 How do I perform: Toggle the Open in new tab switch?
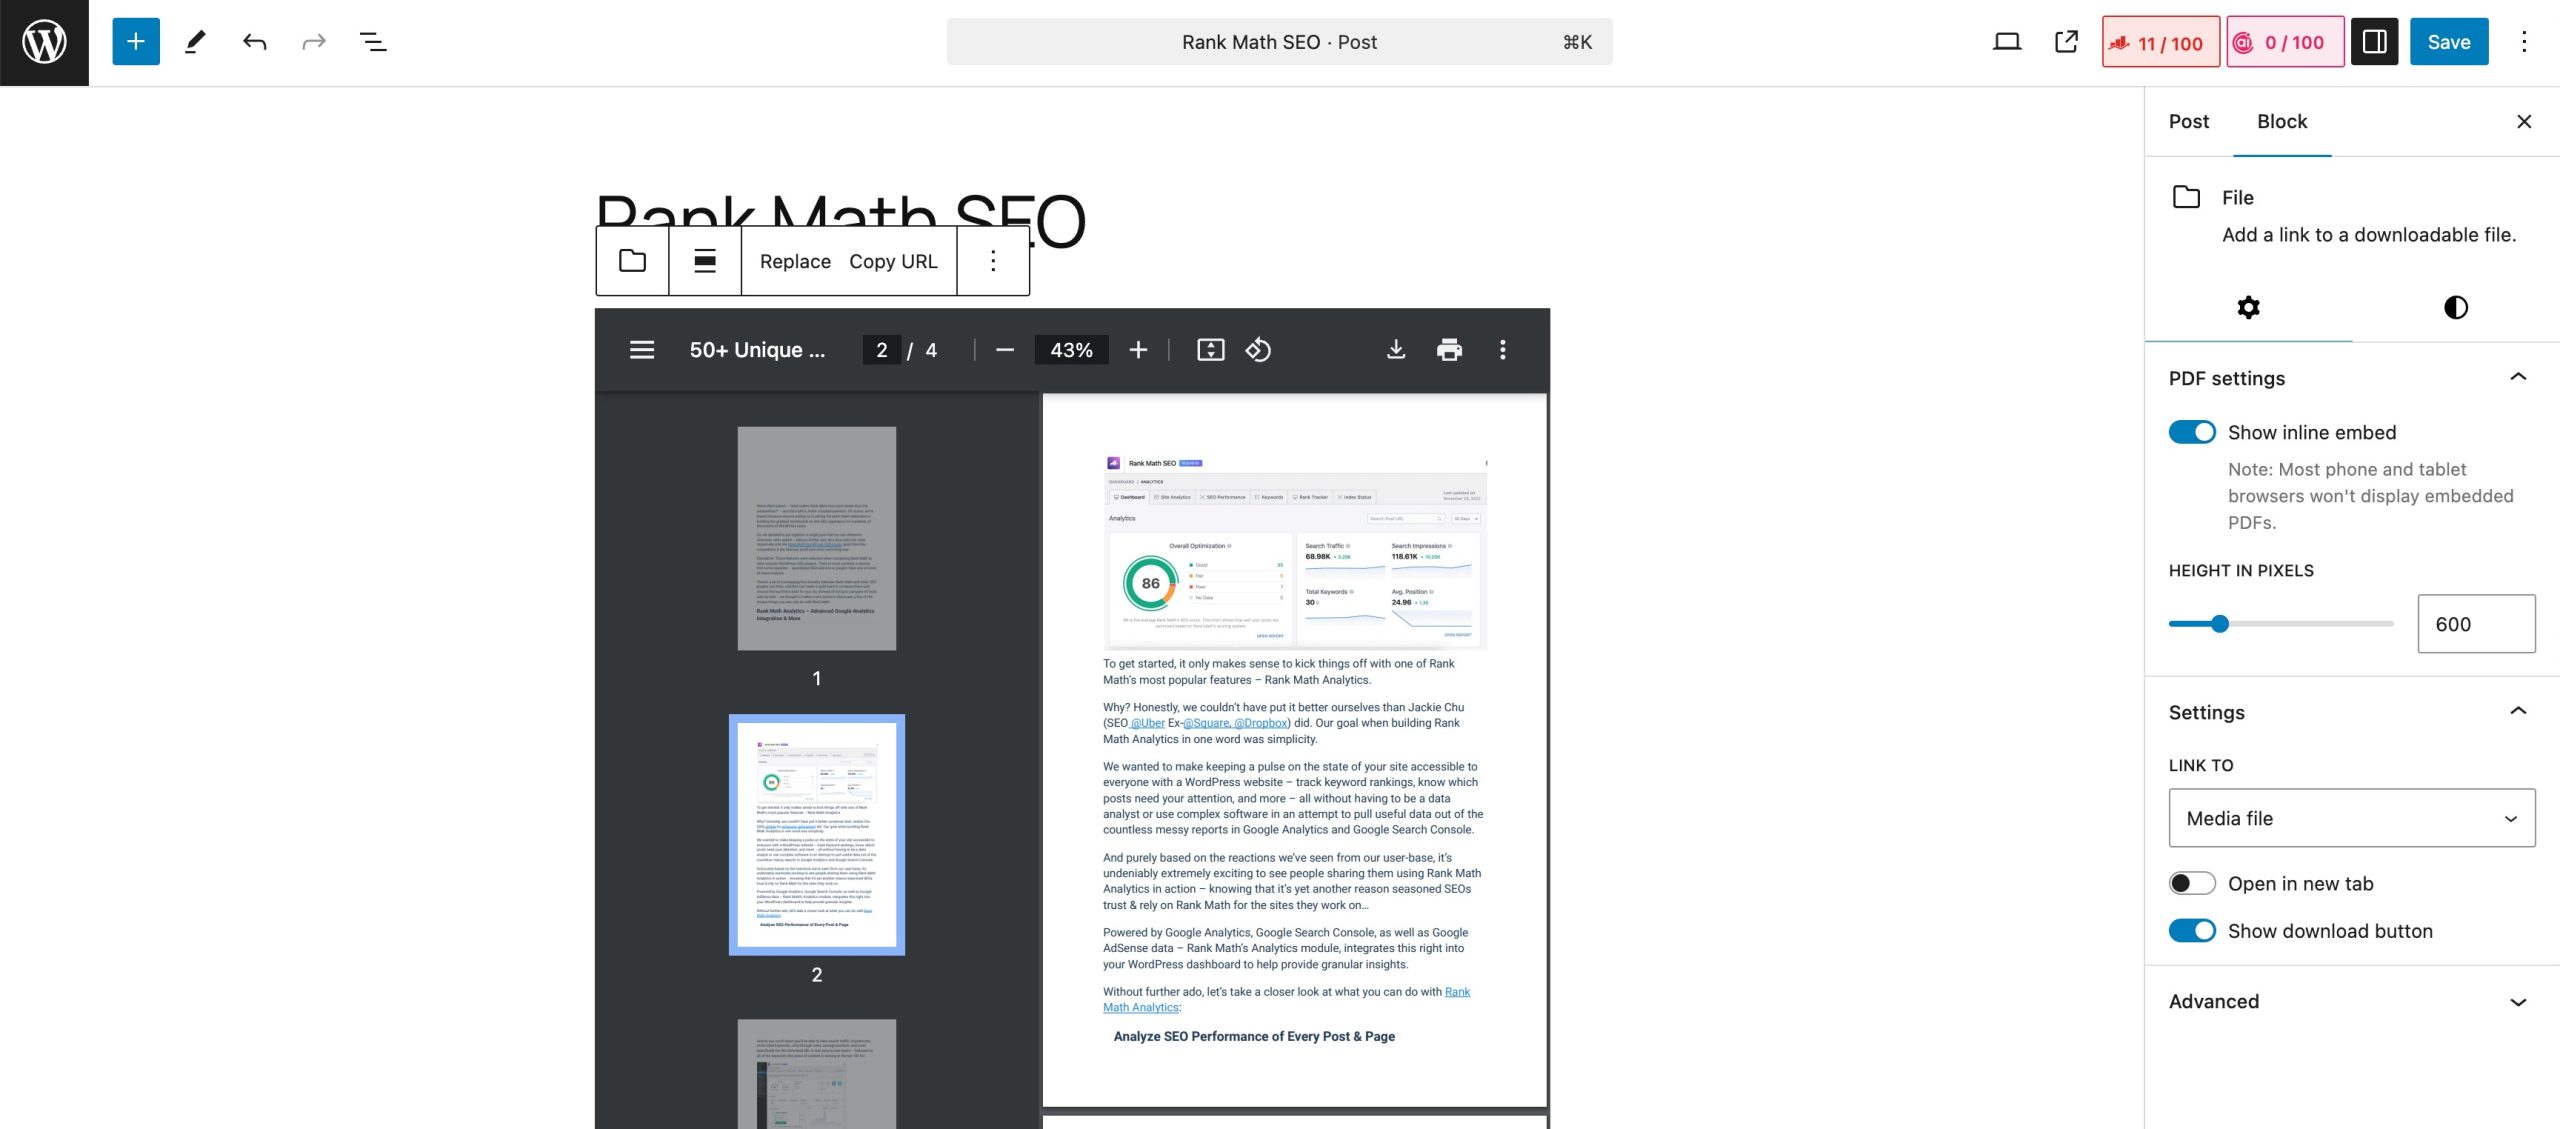[x=2193, y=884]
